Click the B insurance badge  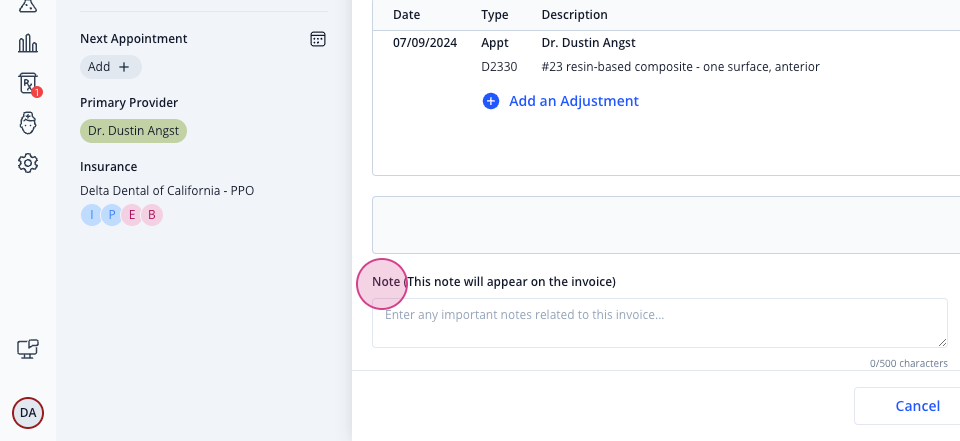pyautogui.click(x=152, y=215)
